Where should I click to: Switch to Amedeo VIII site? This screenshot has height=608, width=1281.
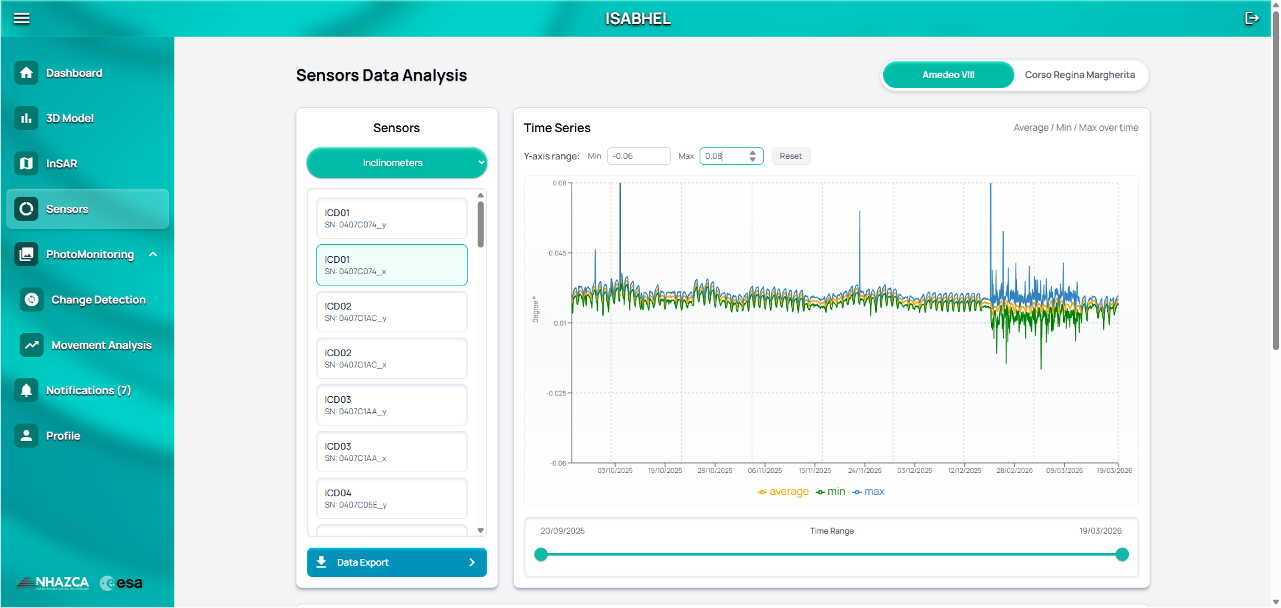[948, 75]
